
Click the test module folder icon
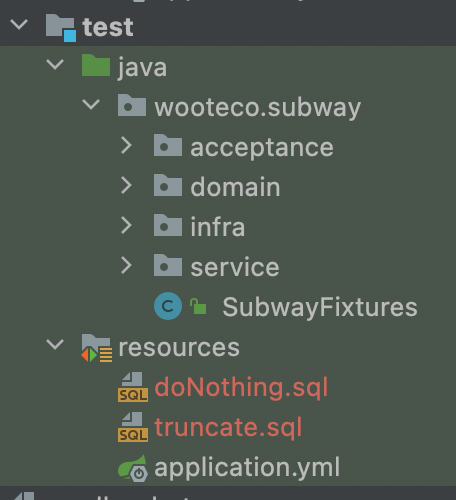tap(61, 28)
